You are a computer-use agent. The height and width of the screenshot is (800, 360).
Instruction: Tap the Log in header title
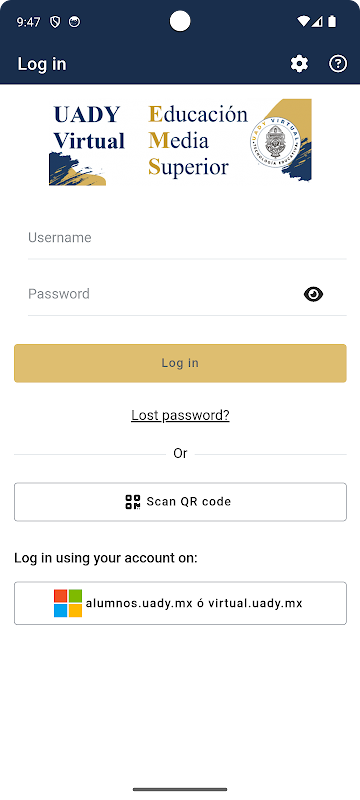click(42, 64)
